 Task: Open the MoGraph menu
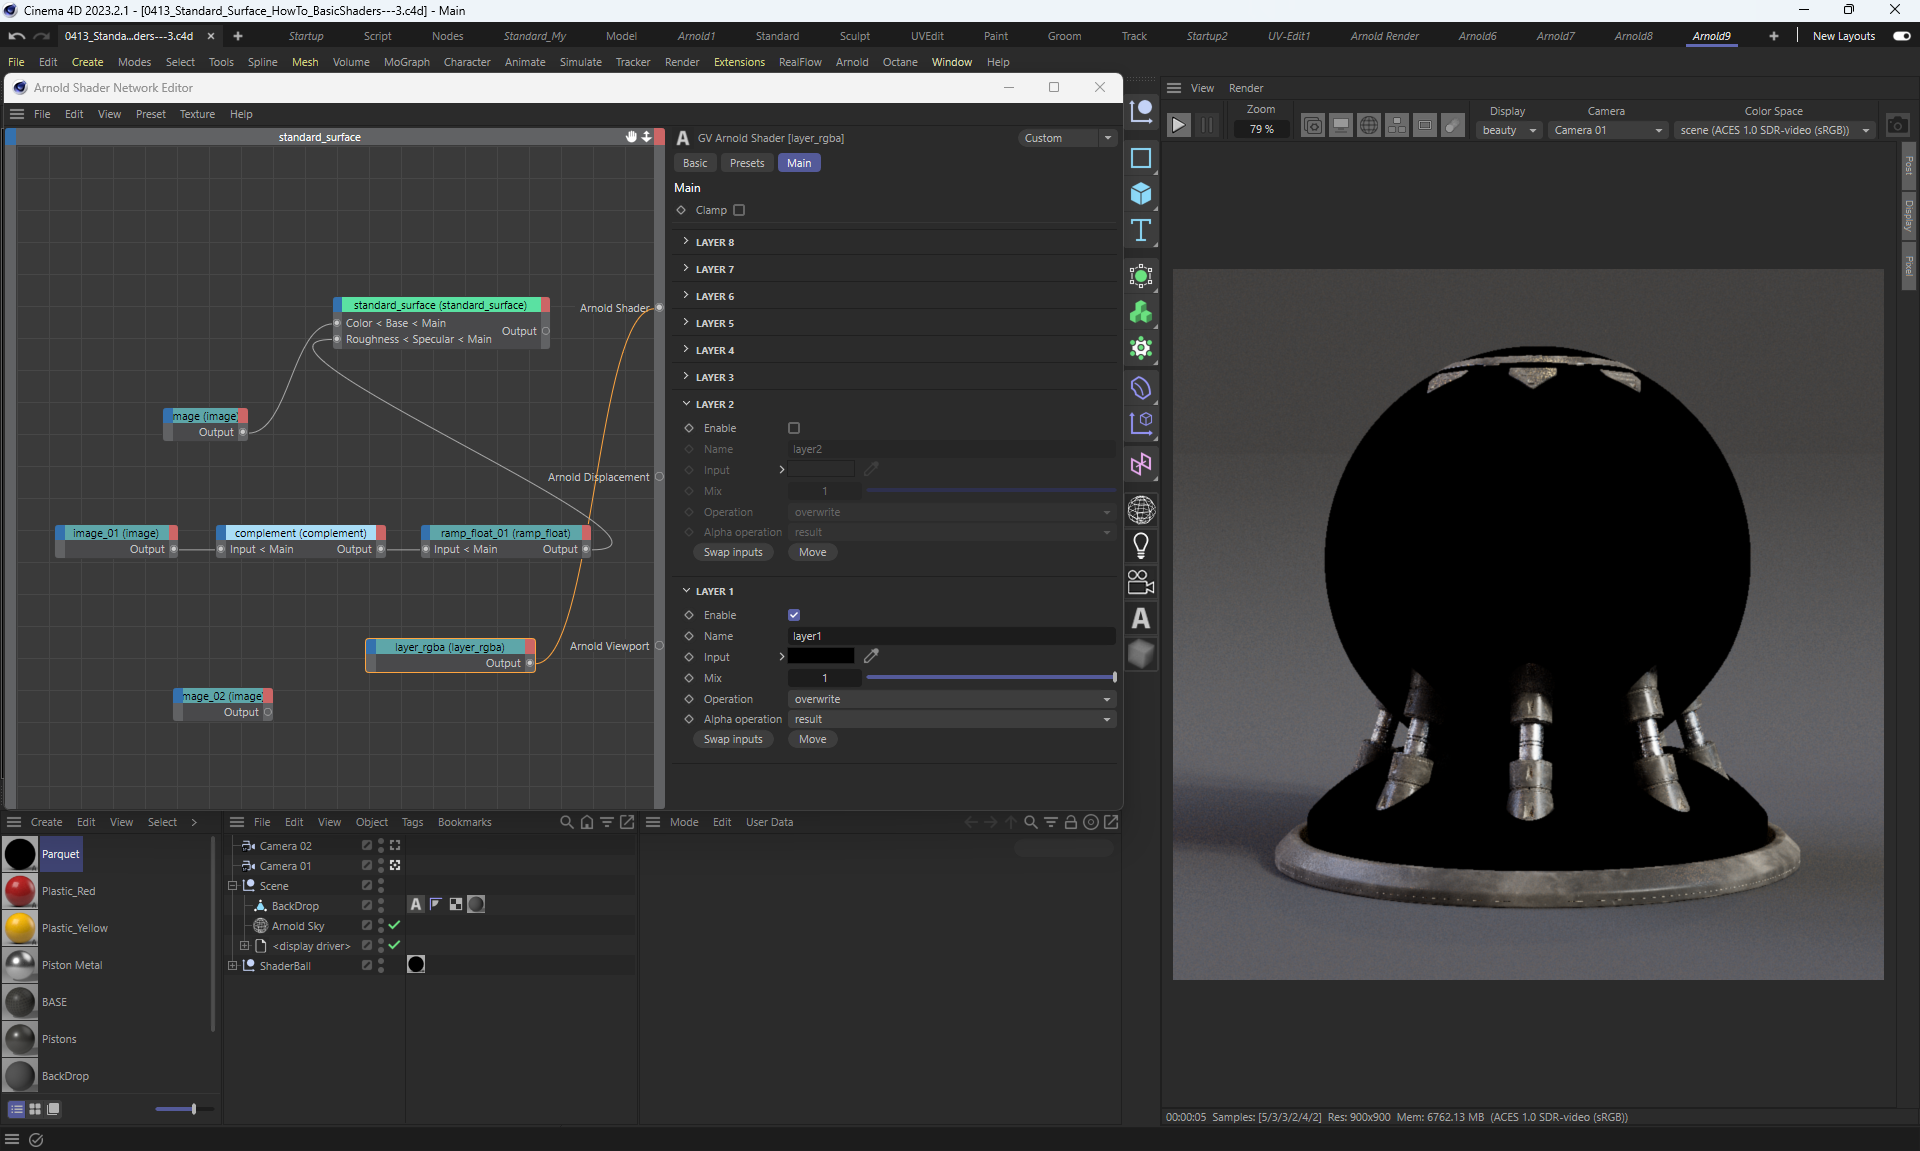[x=406, y=62]
